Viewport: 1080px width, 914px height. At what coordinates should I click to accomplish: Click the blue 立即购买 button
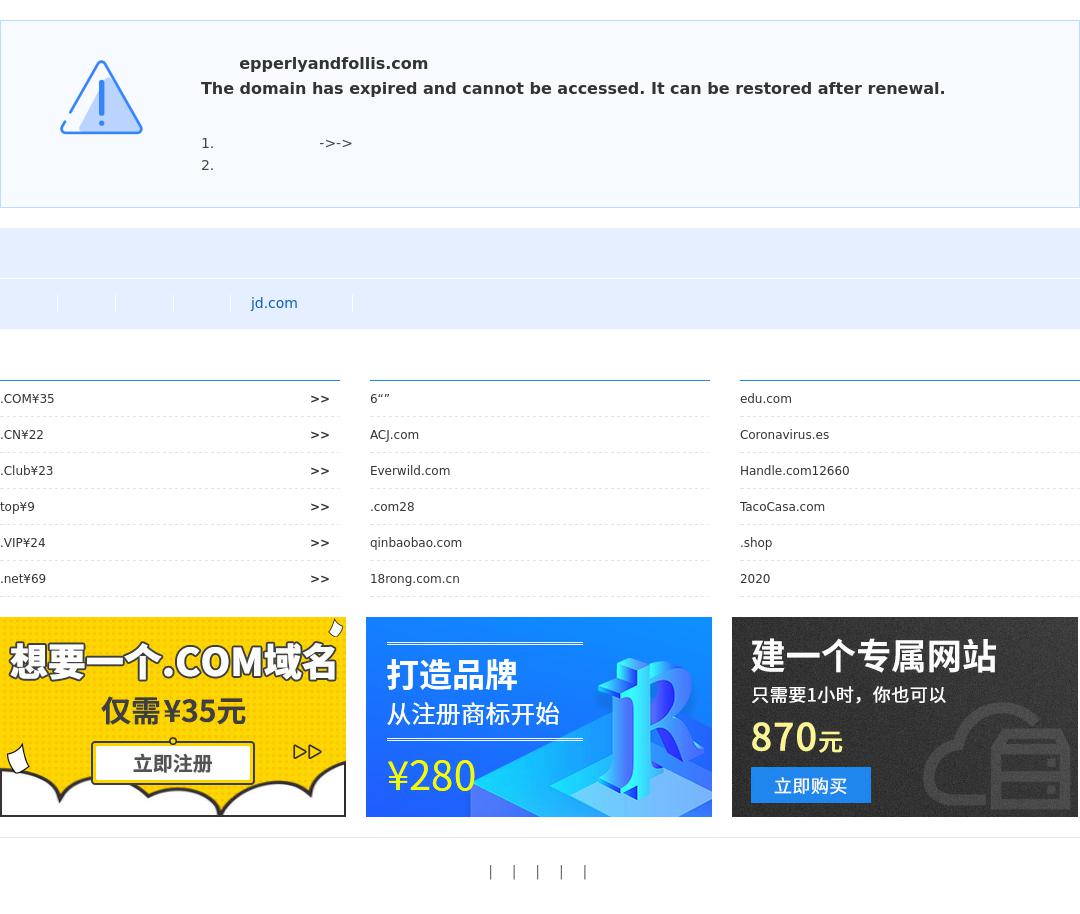click(x=811, y=785)
